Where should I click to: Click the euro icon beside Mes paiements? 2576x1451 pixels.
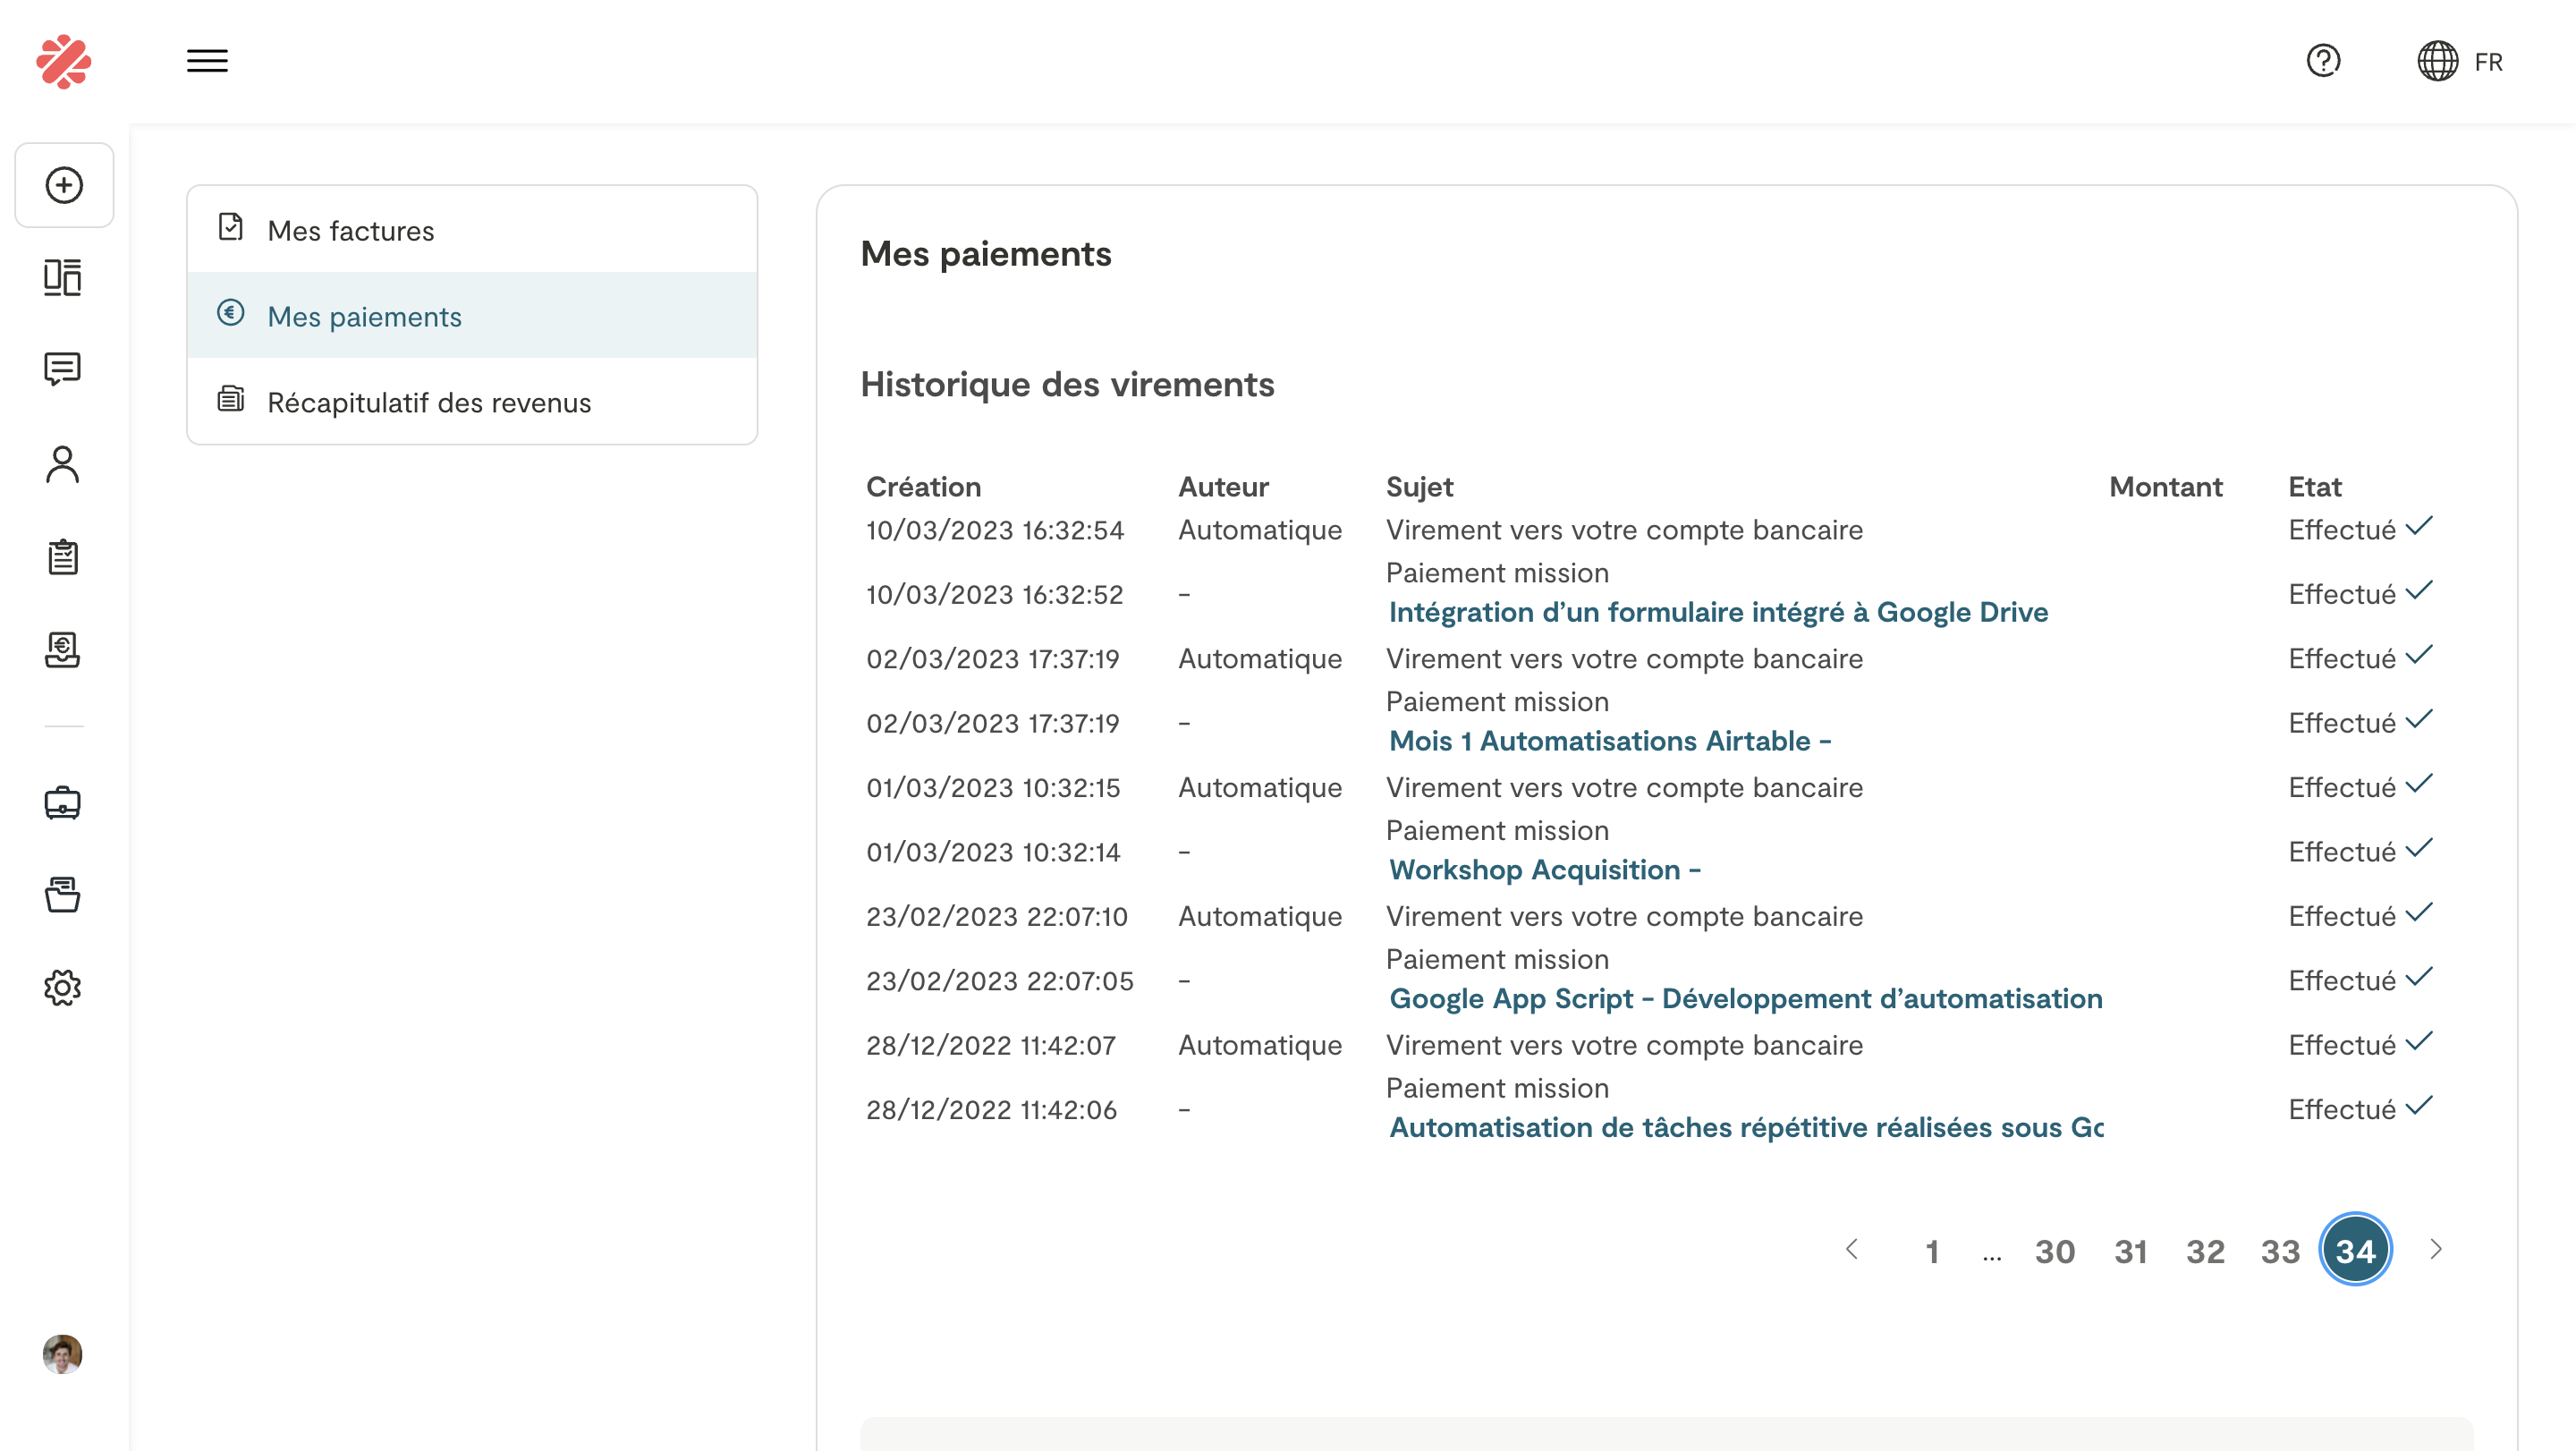pyautogui.click(x=231, y=314)
